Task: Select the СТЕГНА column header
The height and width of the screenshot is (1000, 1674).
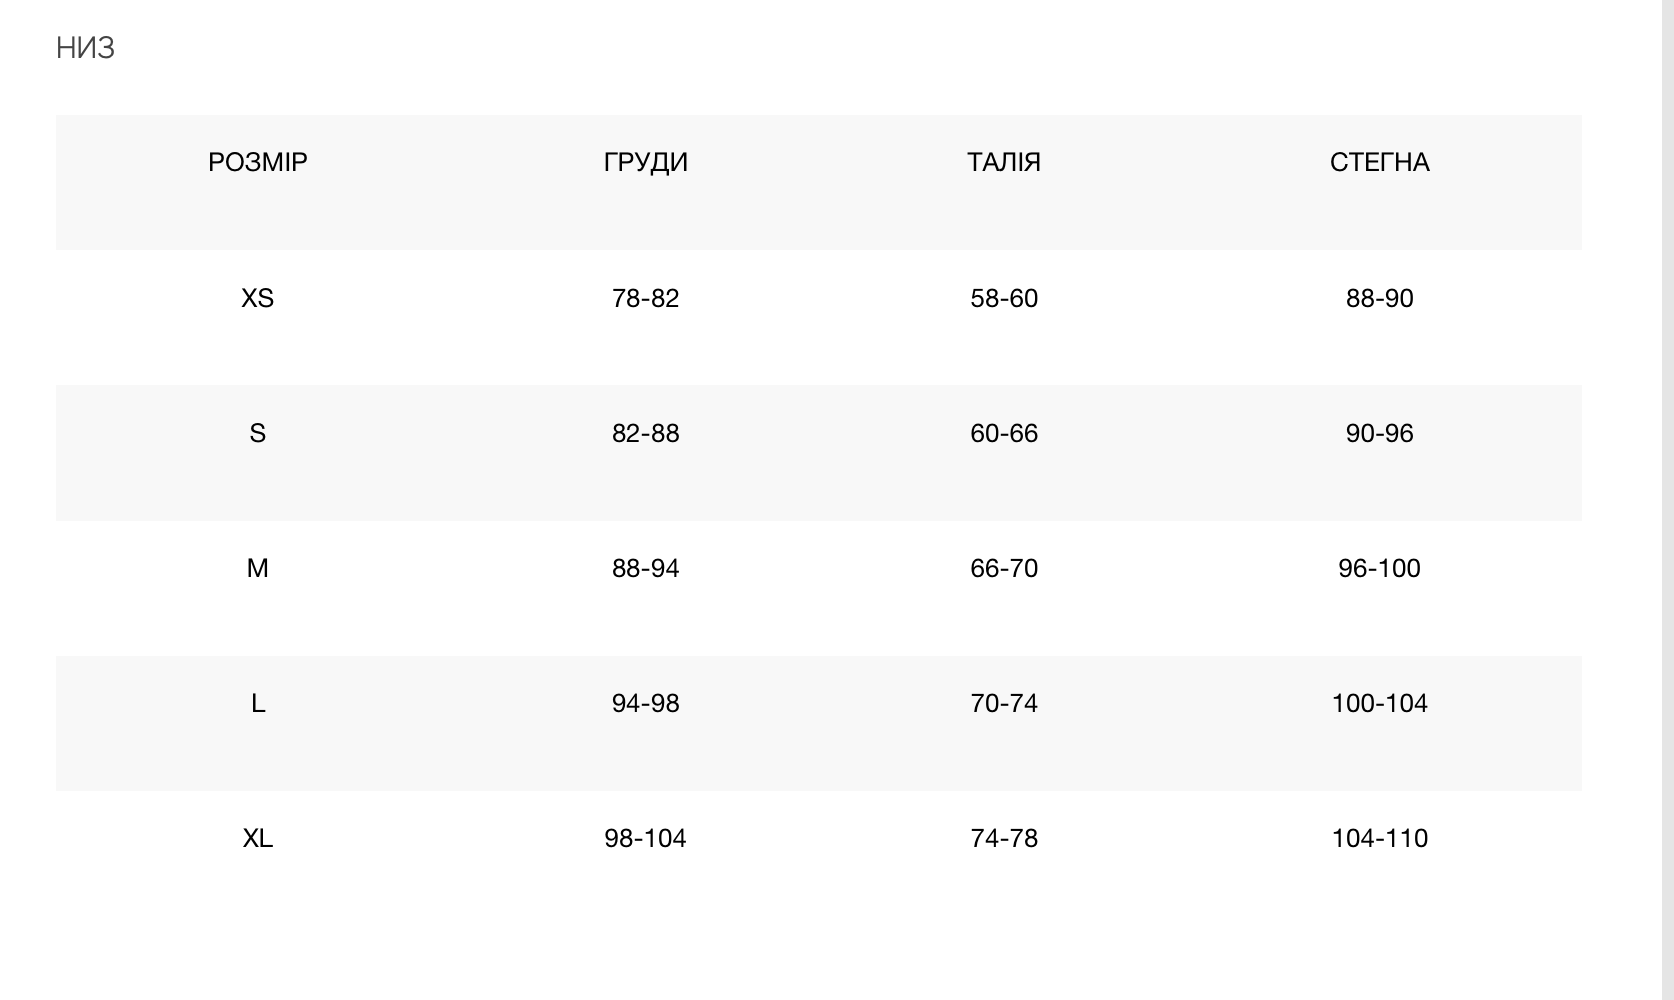Action: click(1379, 162)
